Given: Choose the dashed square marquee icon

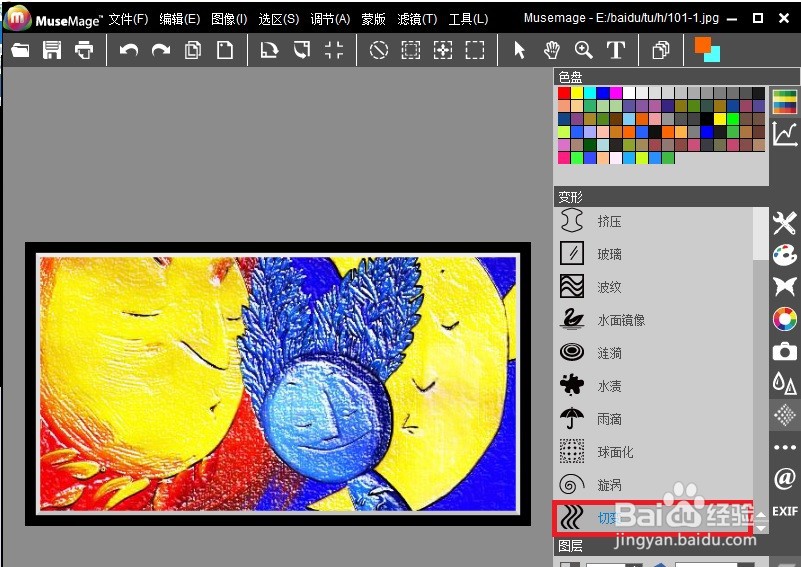Looking at the screenshot, I should [x=475, y=50].
